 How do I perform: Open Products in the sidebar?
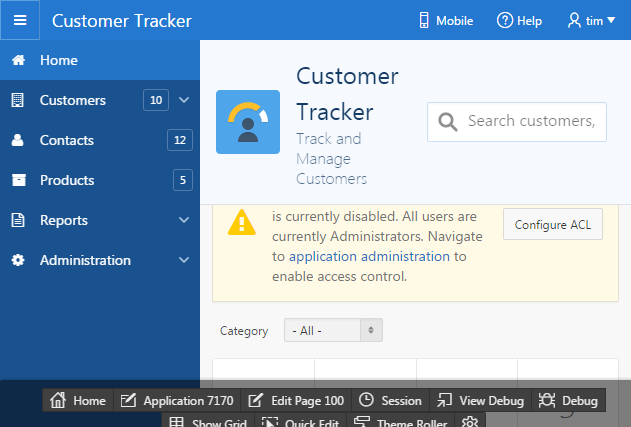coord(67,180)
